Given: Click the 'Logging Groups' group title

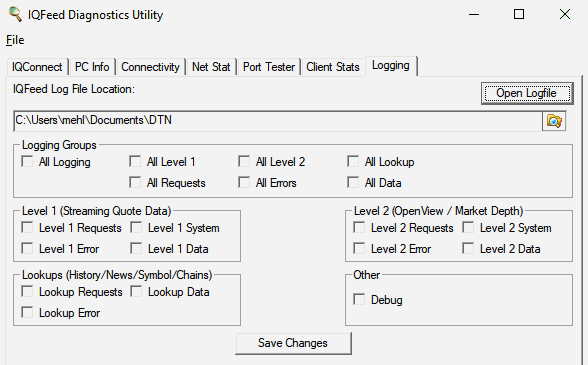Looking at the screenshot, I should [59, 145].
